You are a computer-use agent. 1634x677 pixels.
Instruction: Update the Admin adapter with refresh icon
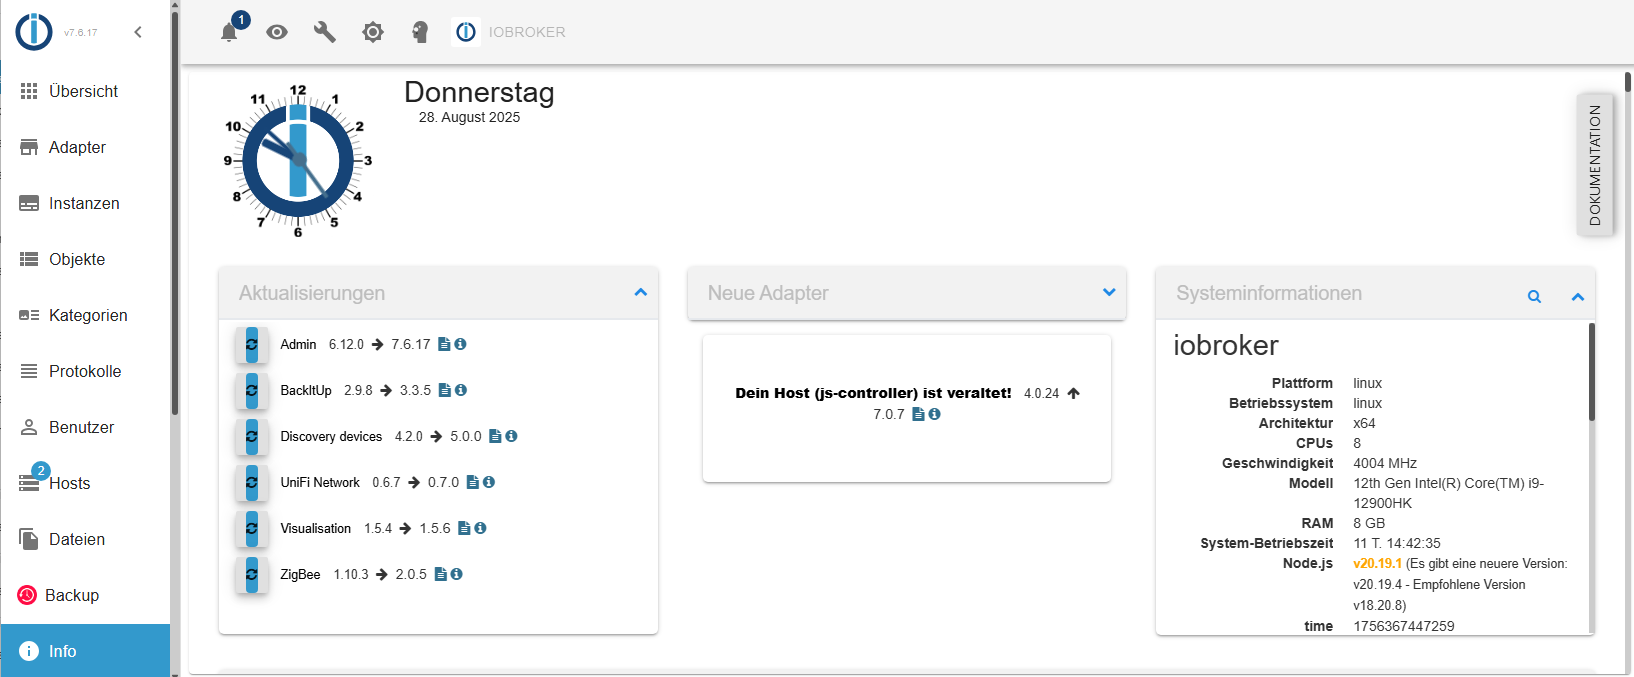[252, 345]
